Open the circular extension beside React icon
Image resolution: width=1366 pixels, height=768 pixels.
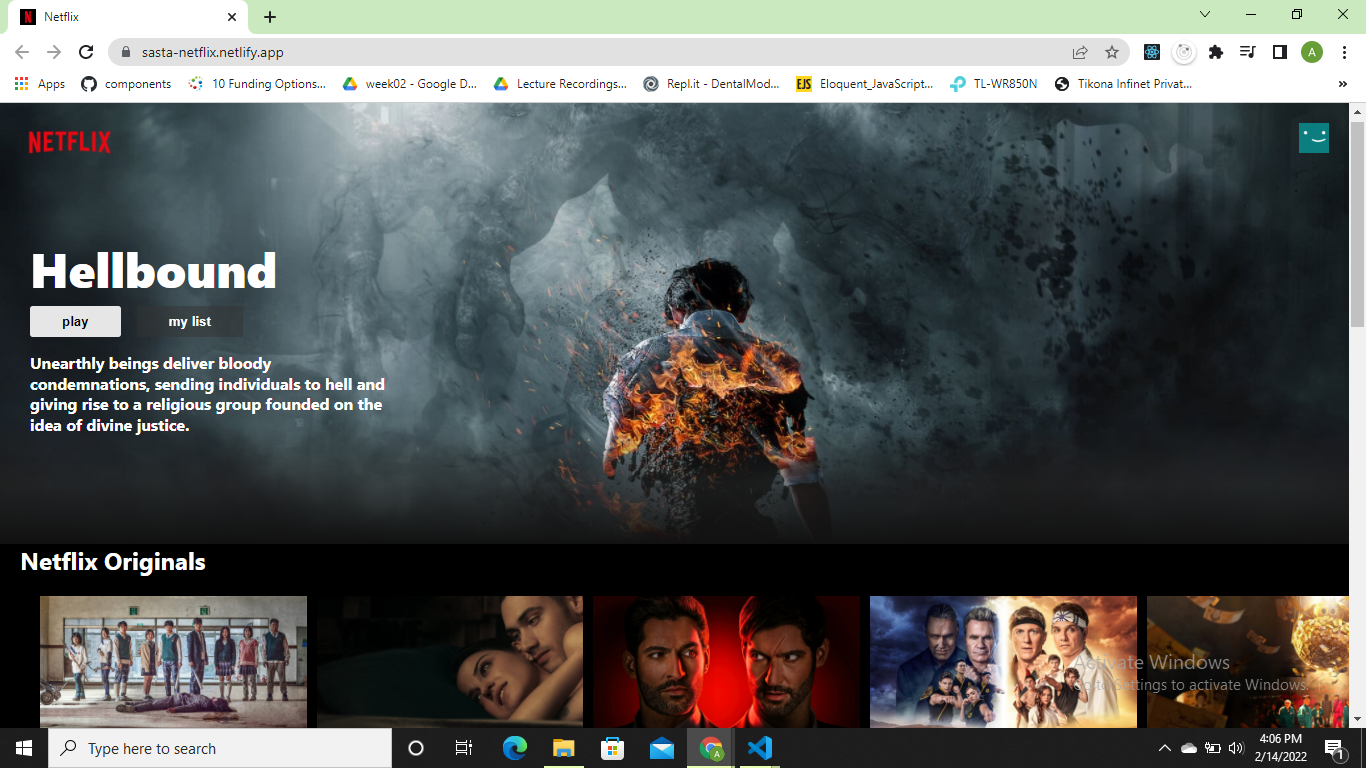pyautogui.click(x=1184, y=52)
